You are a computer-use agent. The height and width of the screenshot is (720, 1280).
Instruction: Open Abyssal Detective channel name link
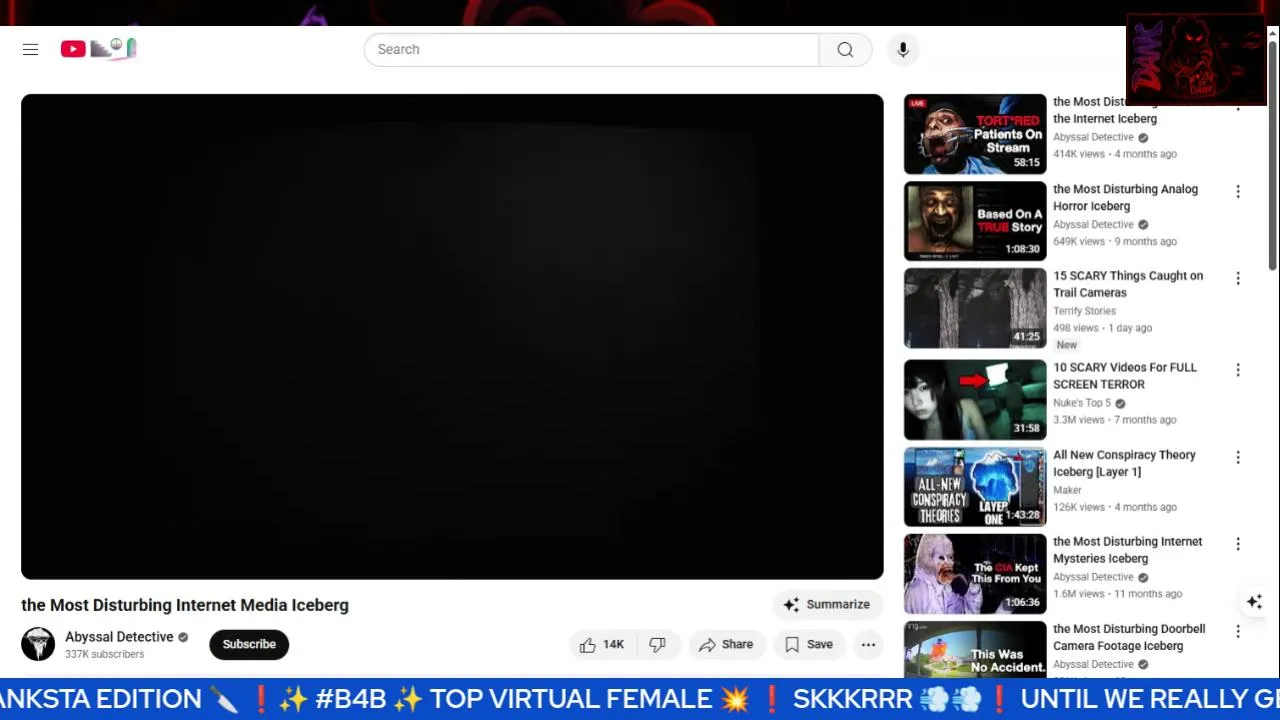[x=119, y=637]
